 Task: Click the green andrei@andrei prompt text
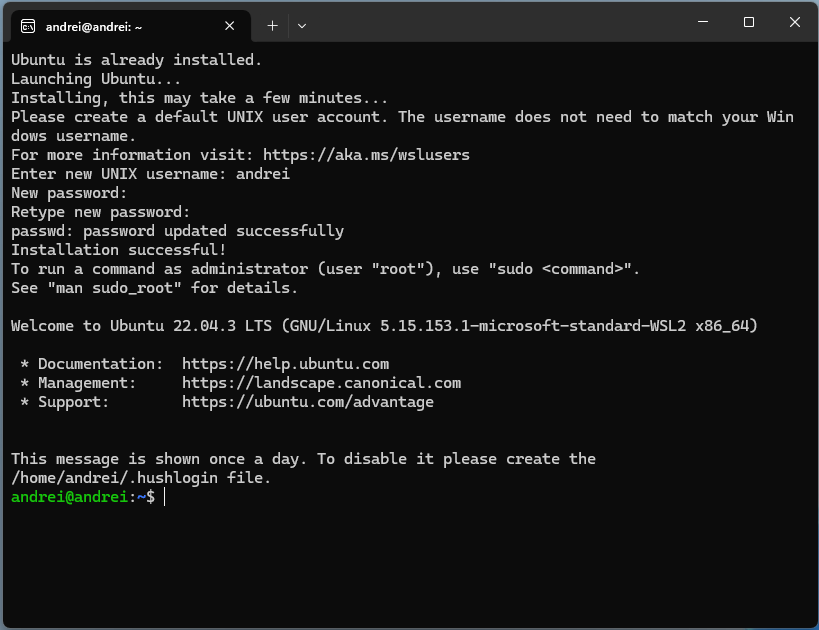pyautogui.click(x=69, y=497)
